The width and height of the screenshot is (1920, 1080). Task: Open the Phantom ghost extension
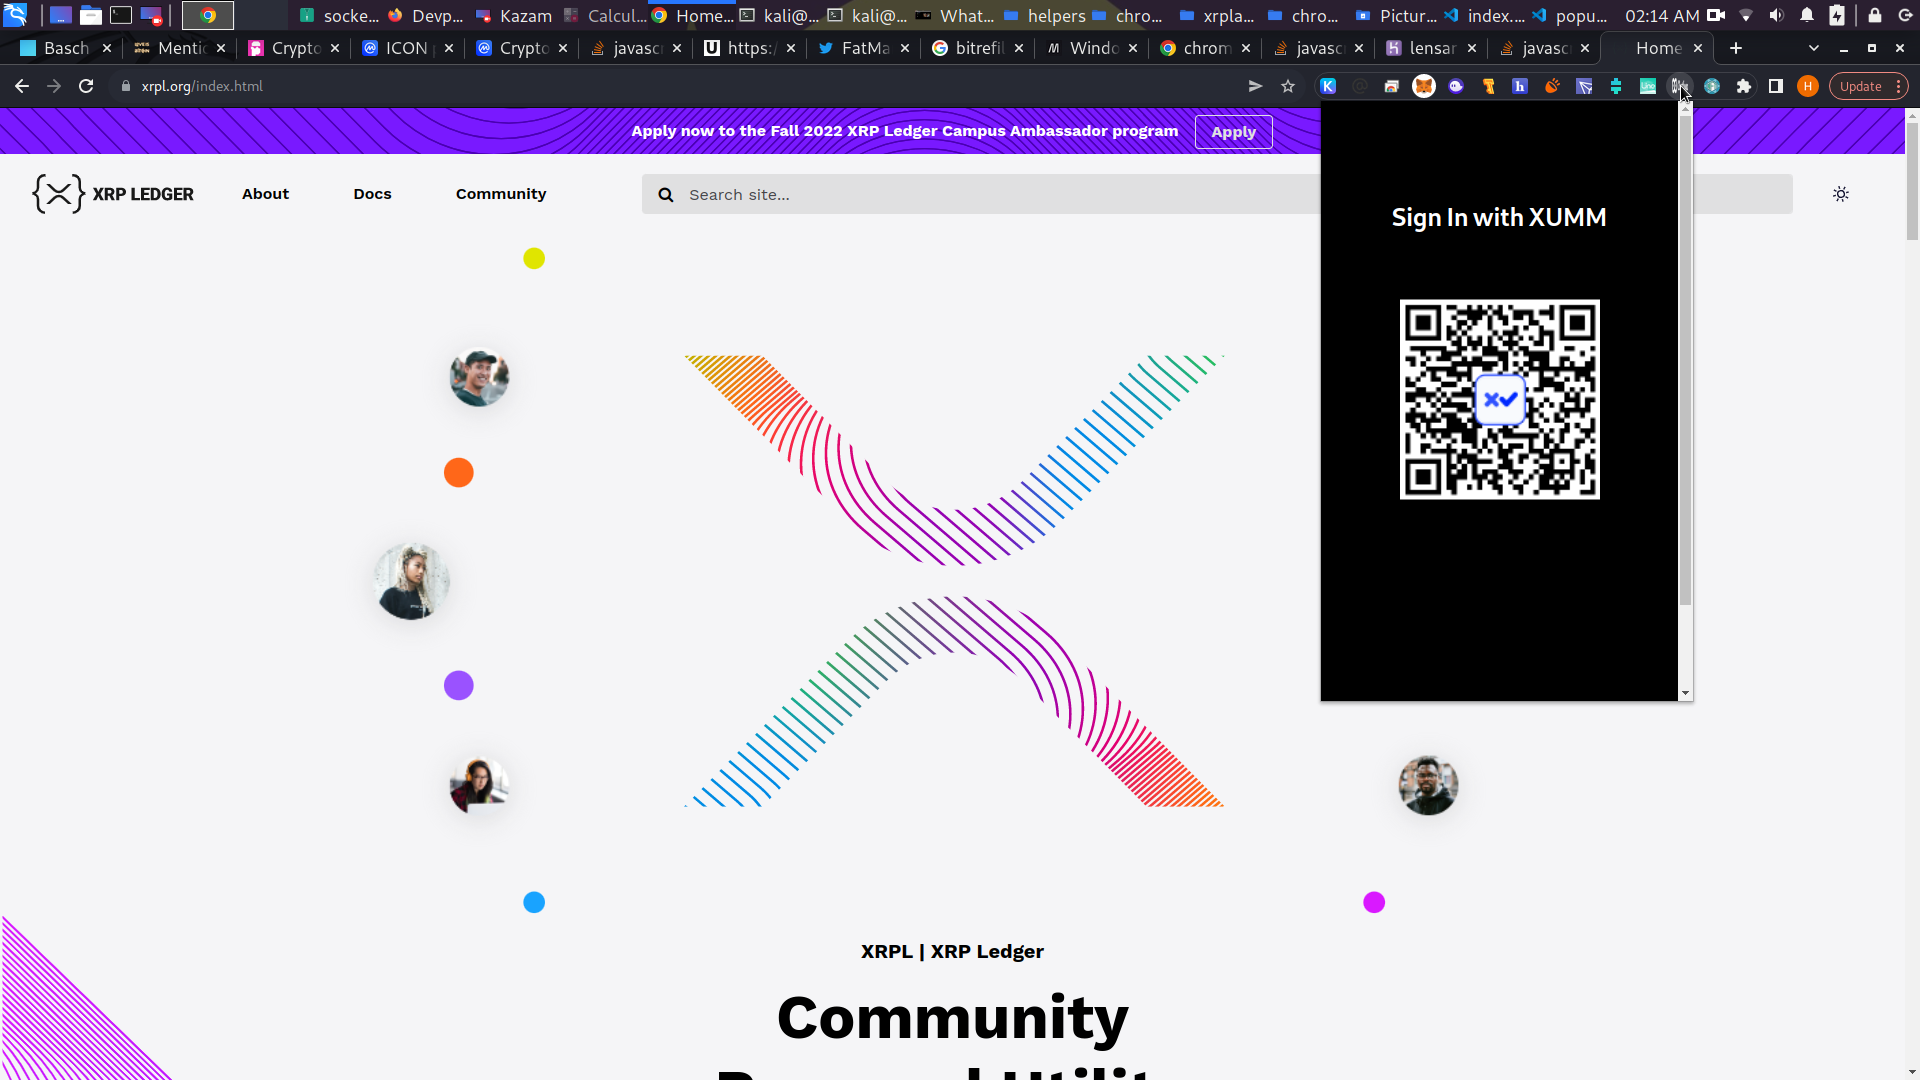coord(1456,87)
